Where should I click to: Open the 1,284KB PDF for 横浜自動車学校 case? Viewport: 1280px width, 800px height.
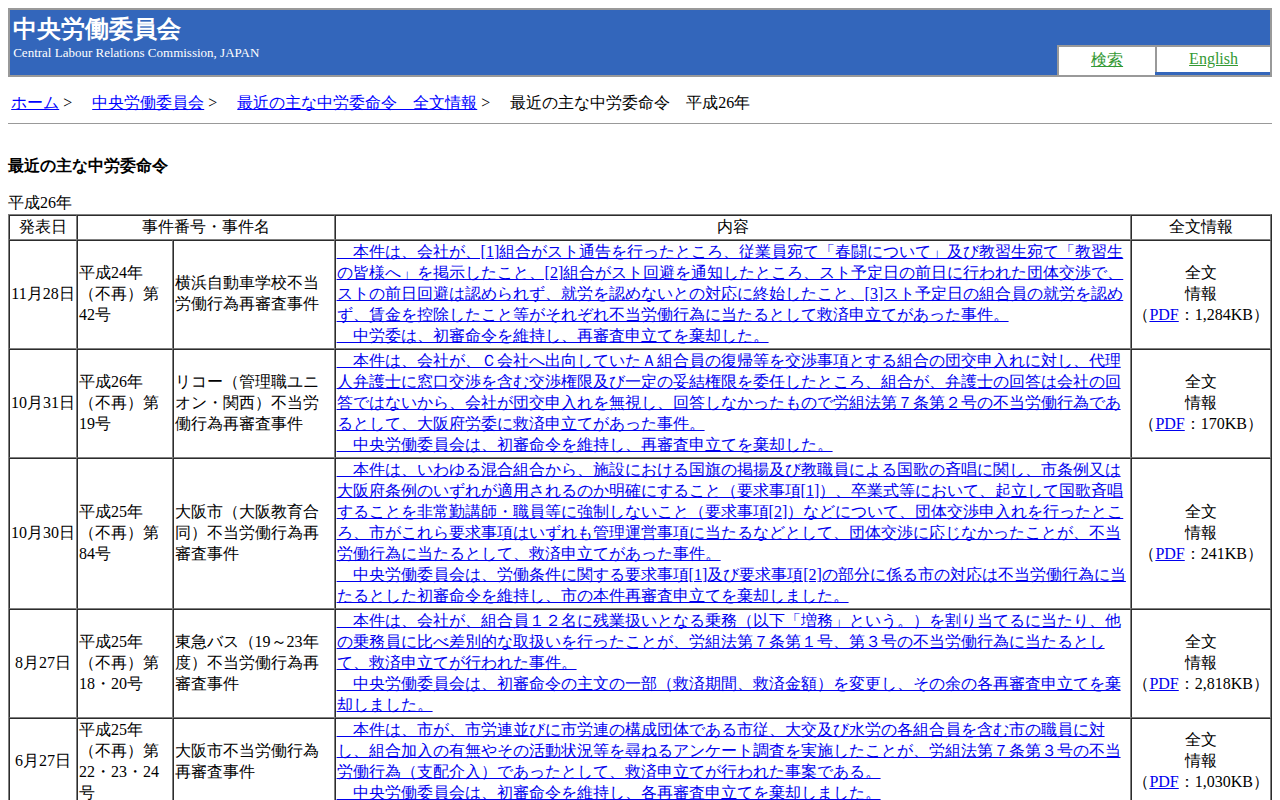[x=1164, y=315]
